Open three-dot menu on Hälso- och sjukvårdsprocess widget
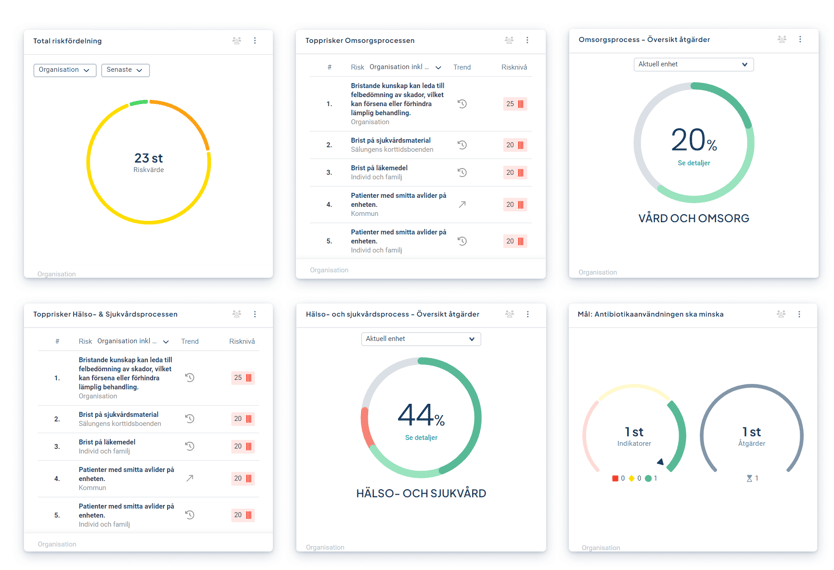The image size is (834, 570). point(528,314)
